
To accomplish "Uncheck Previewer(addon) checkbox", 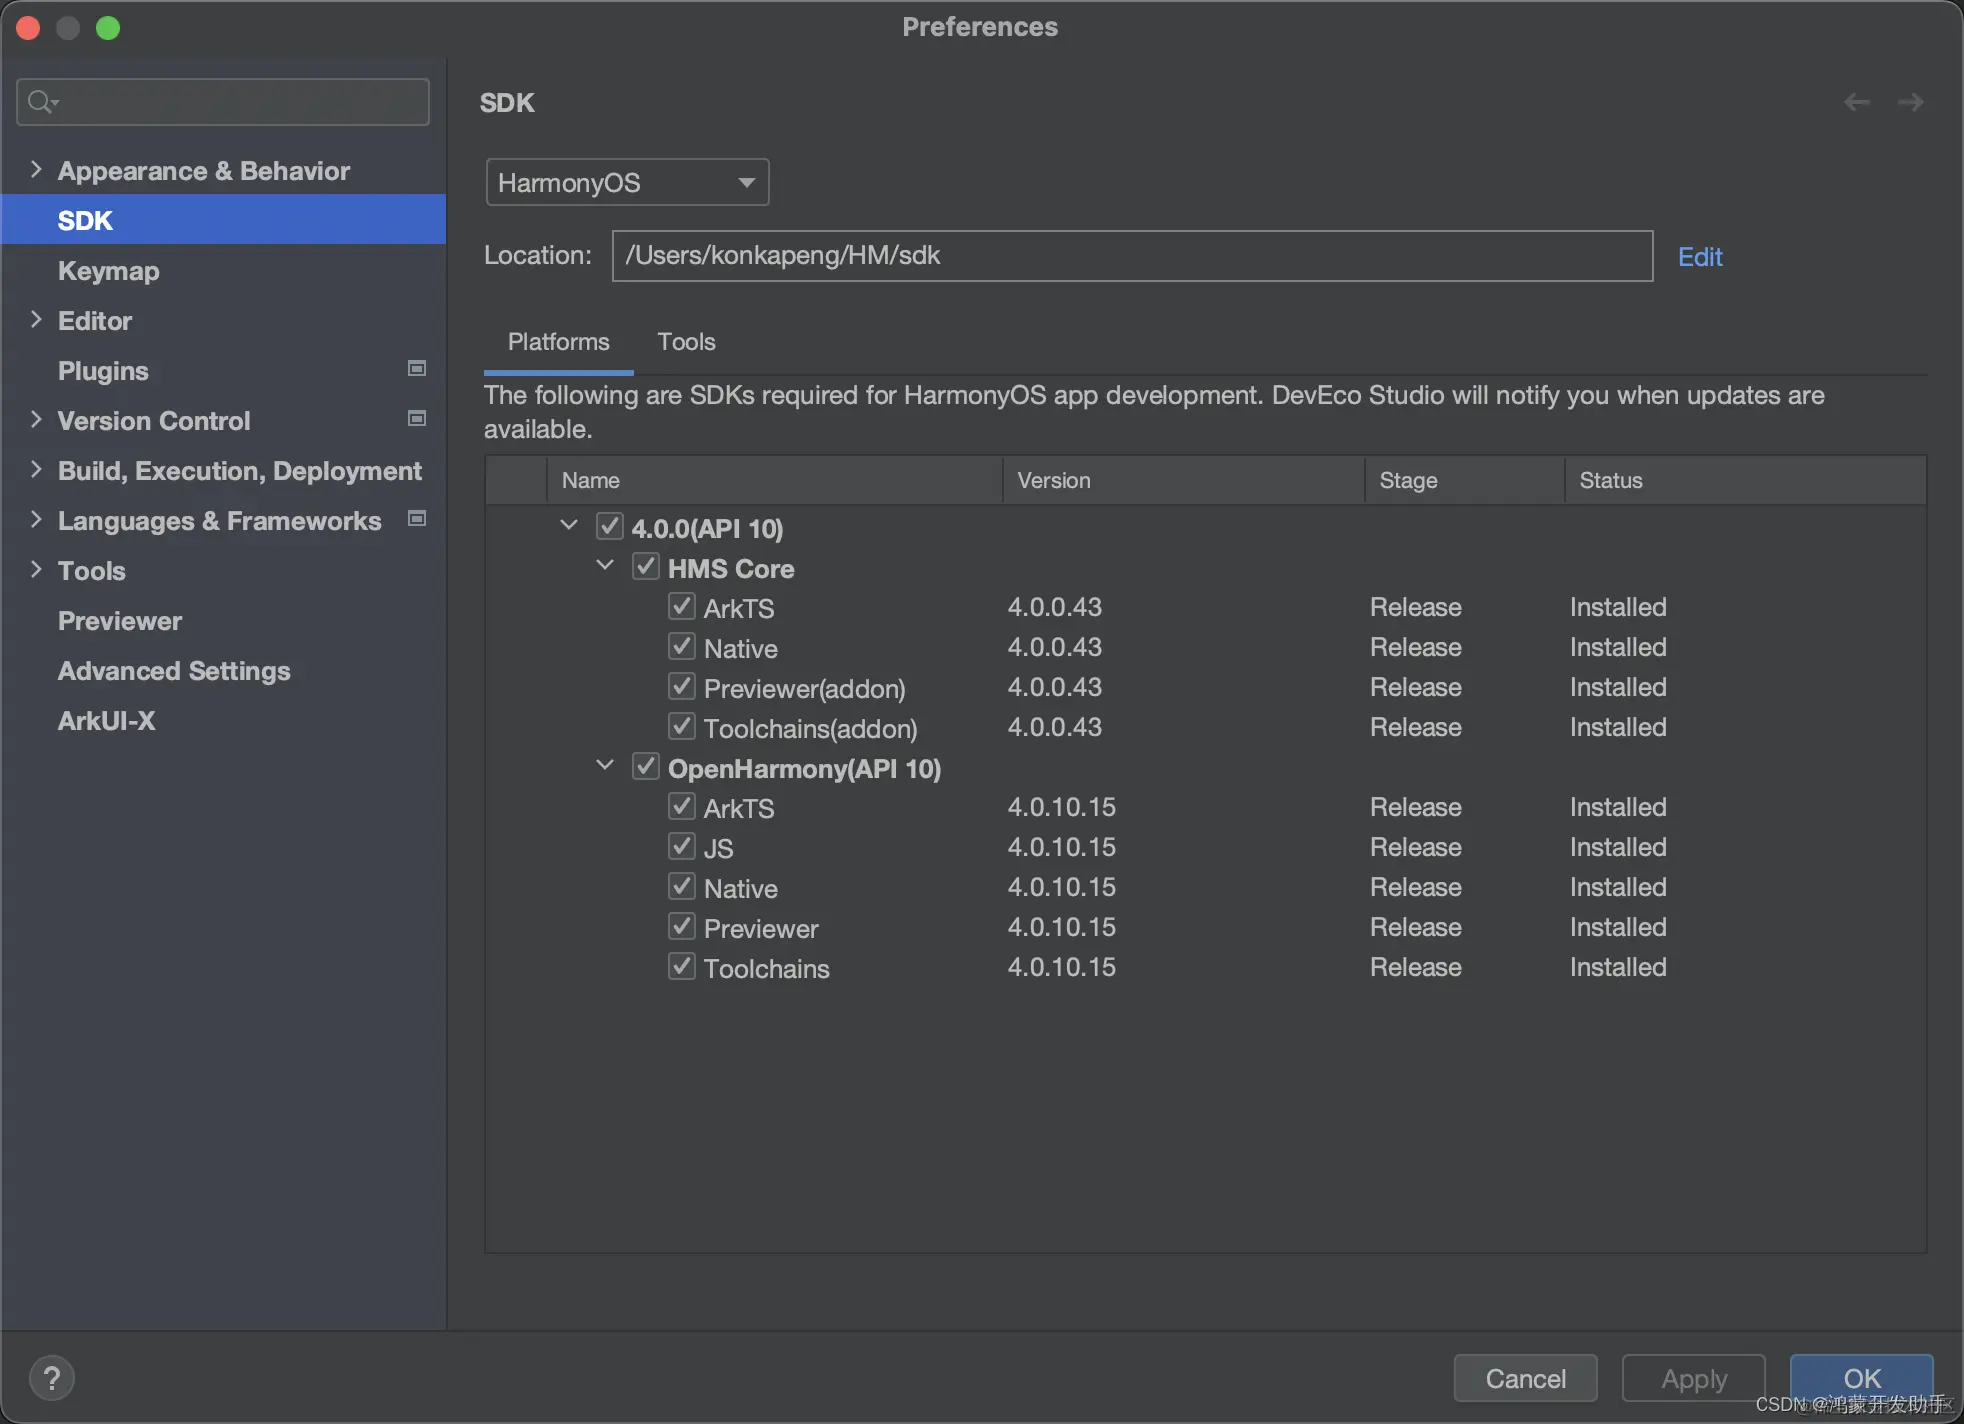I will pyautogui.click(x=681, y=687).
